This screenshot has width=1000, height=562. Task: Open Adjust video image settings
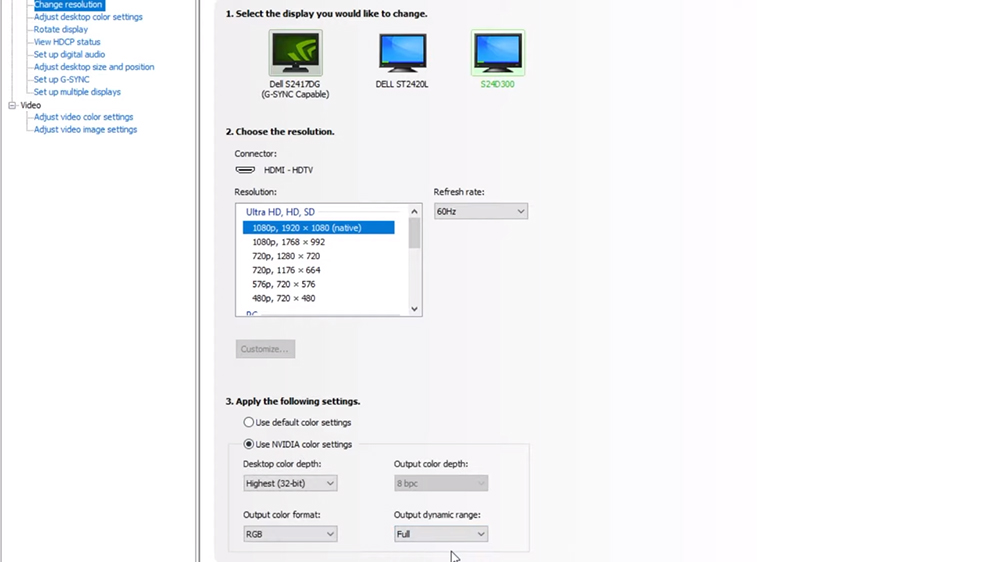pyautogui.click(x=85, y=129)
